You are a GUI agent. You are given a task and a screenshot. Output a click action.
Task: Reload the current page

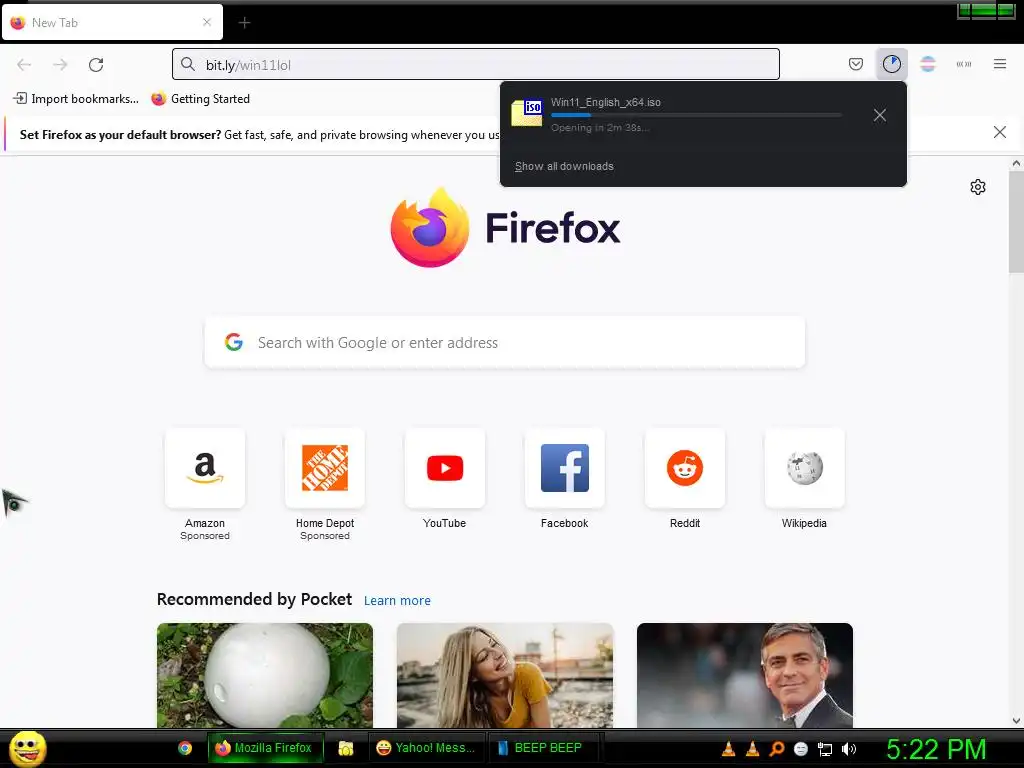click(x=96, y=65)
